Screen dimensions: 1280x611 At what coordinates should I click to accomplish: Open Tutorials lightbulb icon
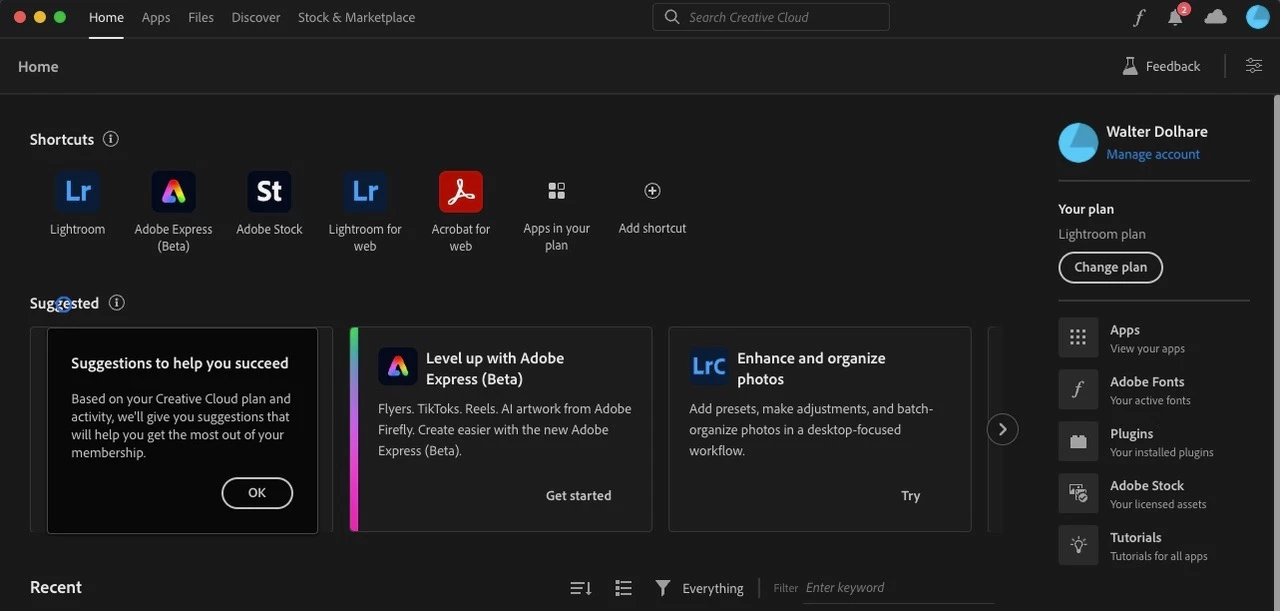click(x=1078, y=546)
